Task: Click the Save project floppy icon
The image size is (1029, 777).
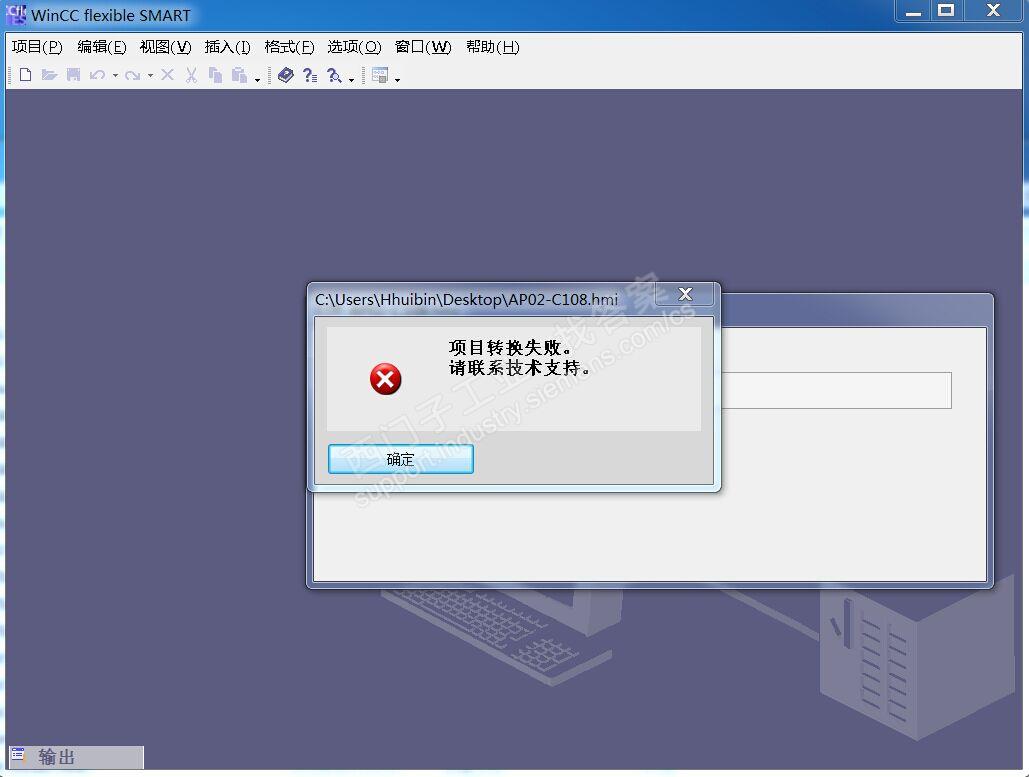Action: [x=74, y=75]
